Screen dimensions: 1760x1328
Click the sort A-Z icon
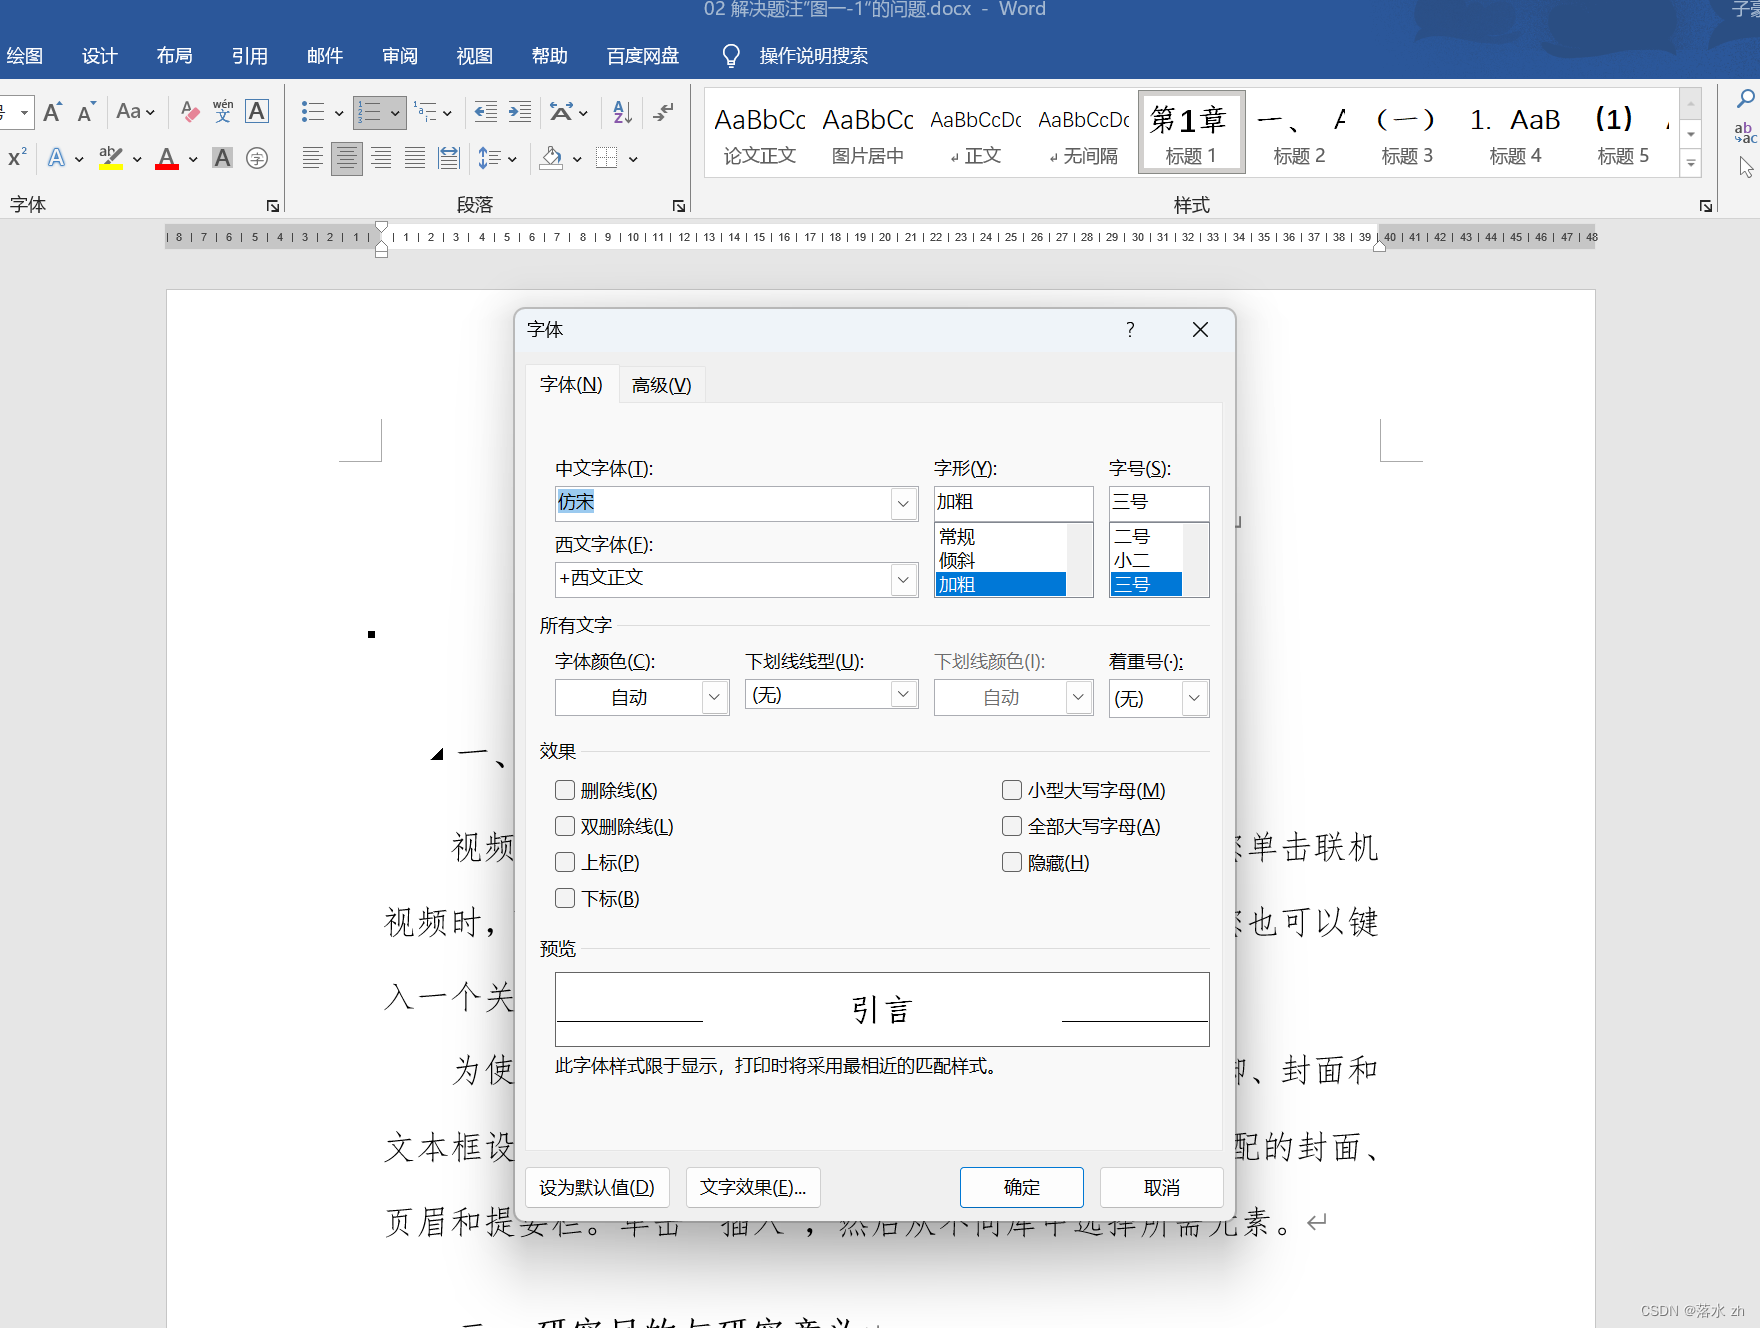point(622,112)
